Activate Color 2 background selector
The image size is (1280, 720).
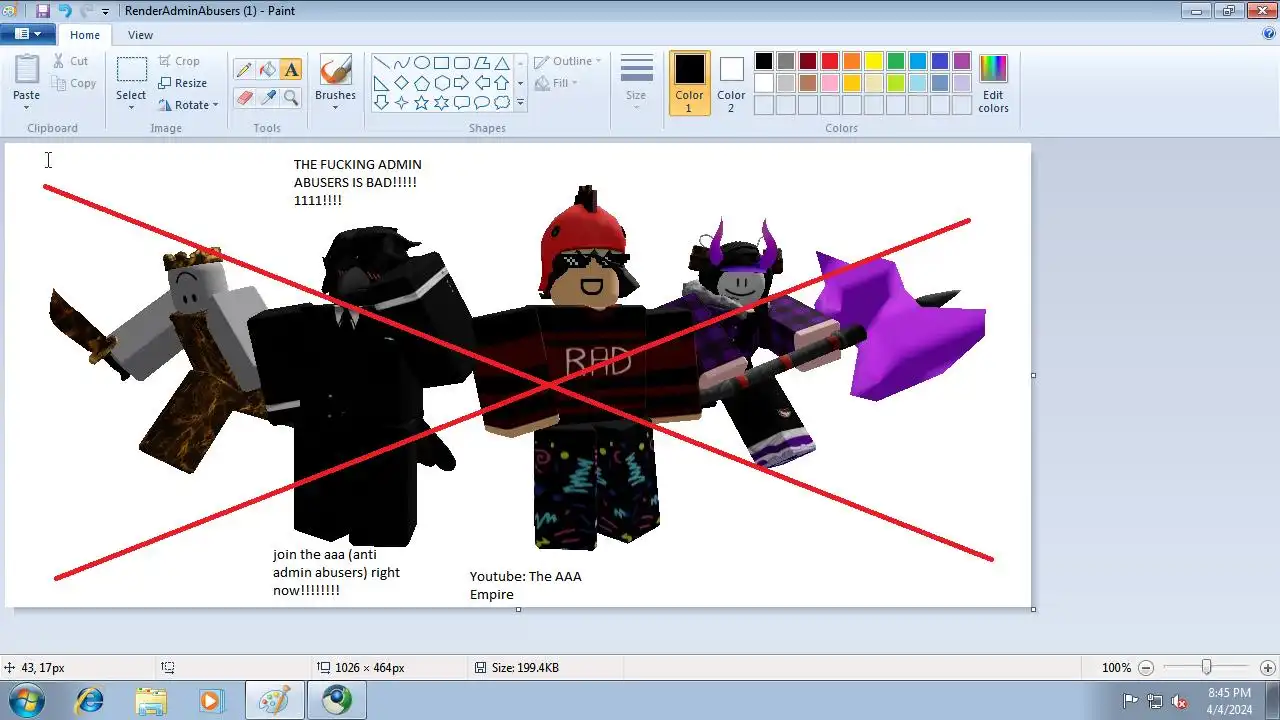pos(731,83)
